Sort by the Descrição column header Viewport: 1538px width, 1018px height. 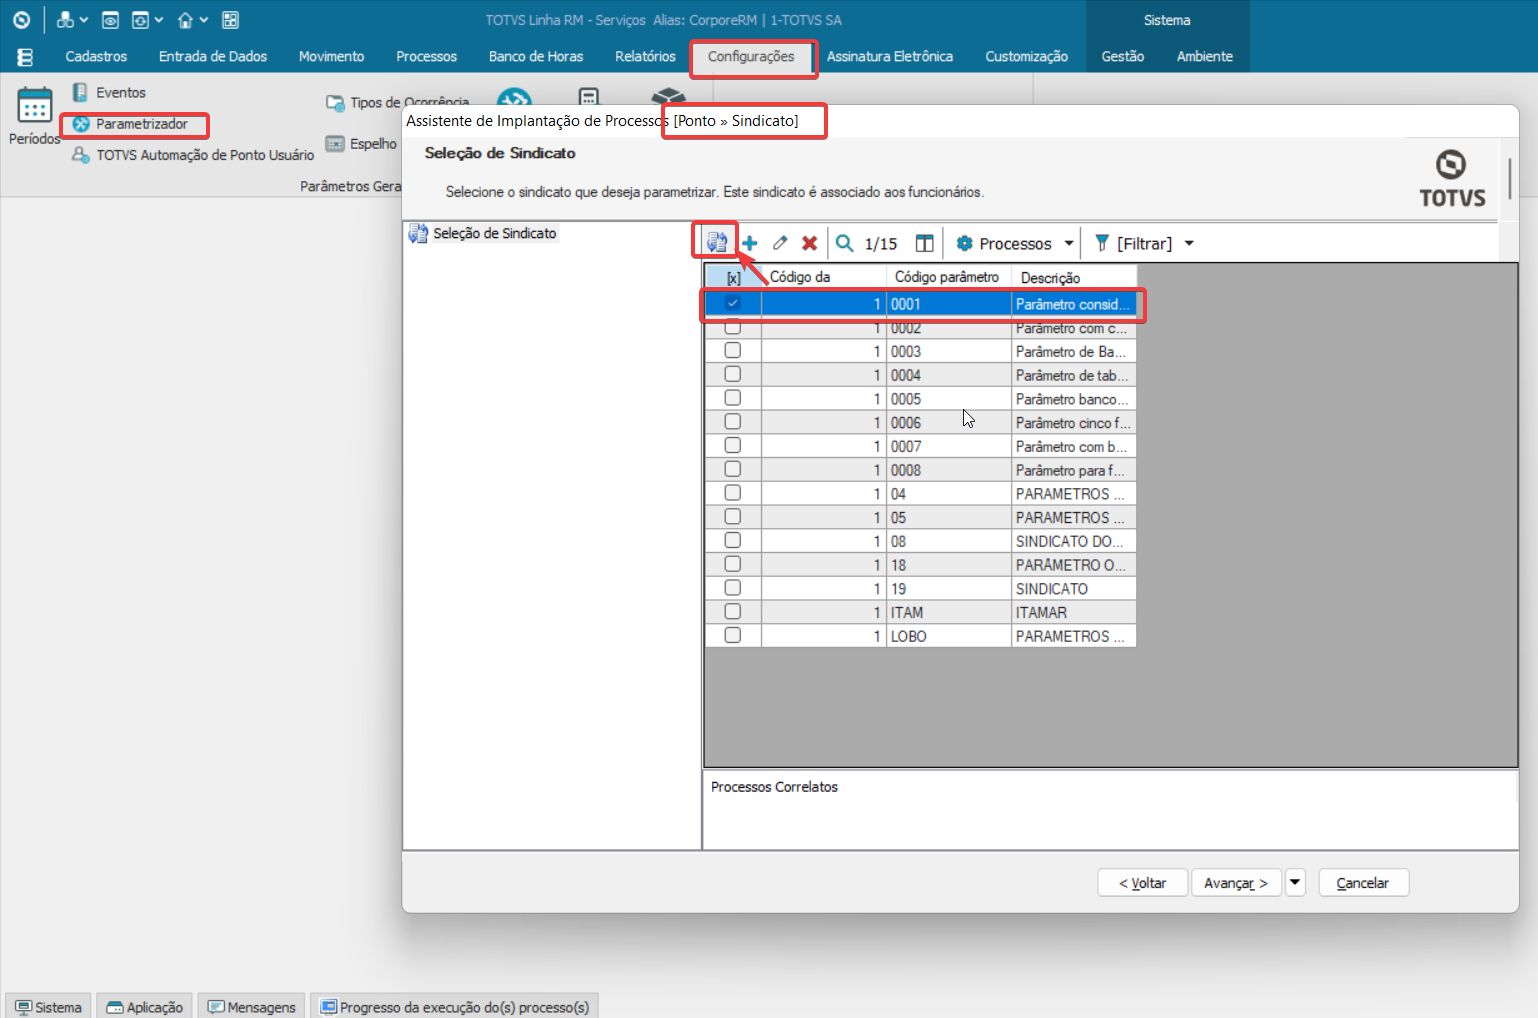(1074, 277)
